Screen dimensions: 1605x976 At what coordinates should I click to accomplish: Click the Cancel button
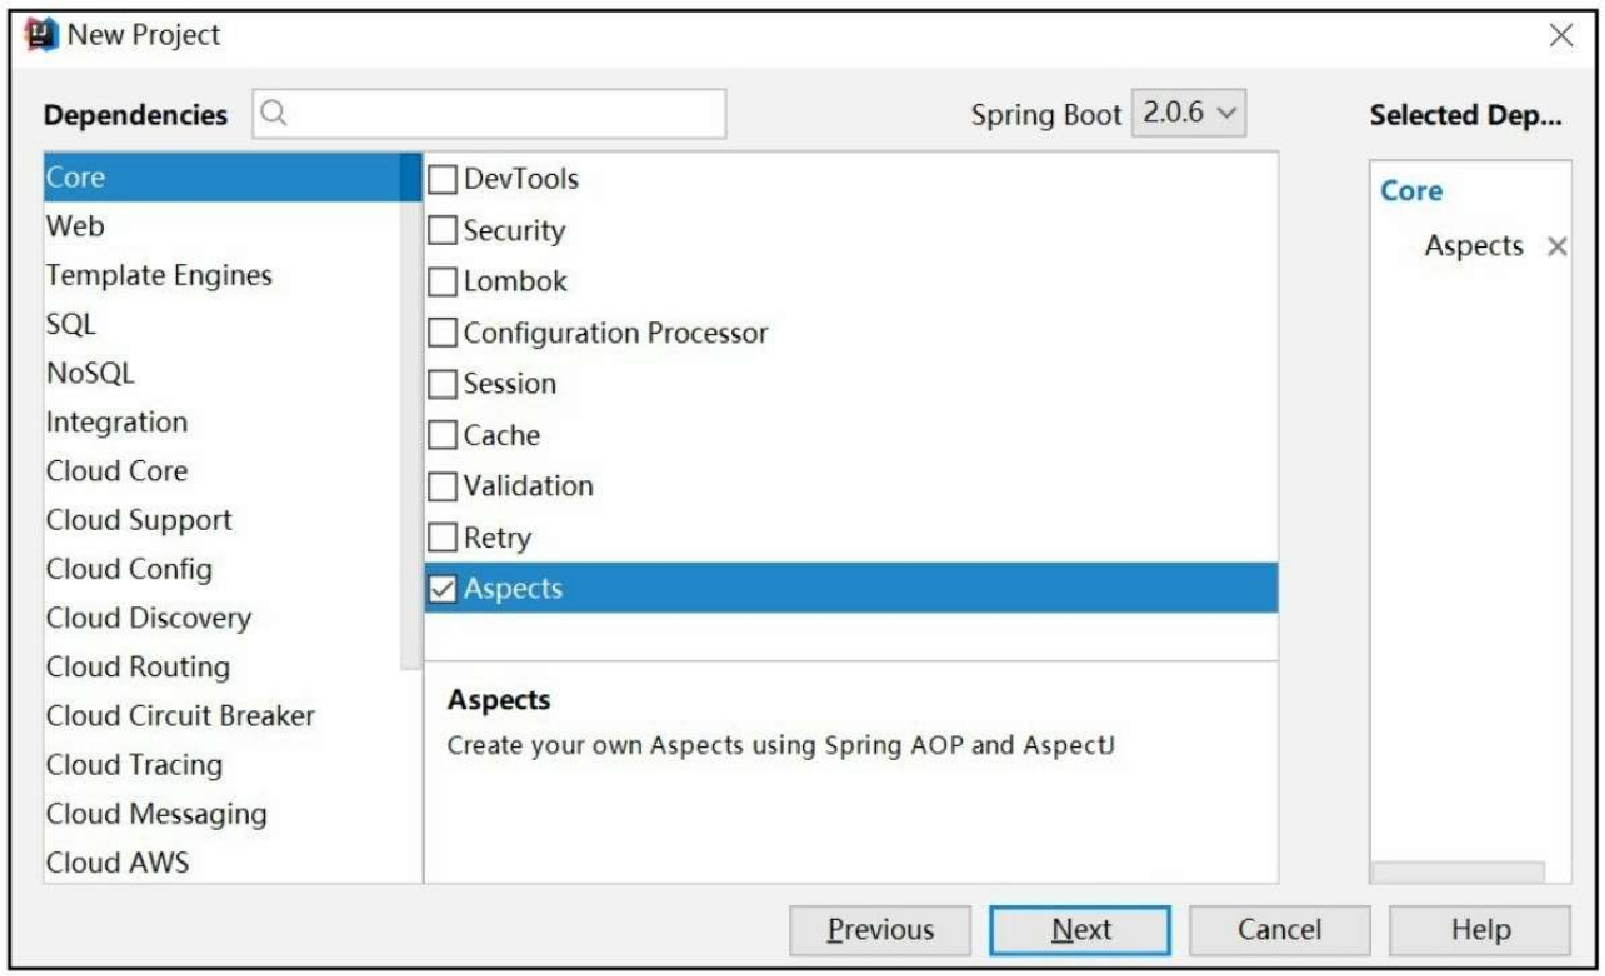click(x=1279, y=930)
